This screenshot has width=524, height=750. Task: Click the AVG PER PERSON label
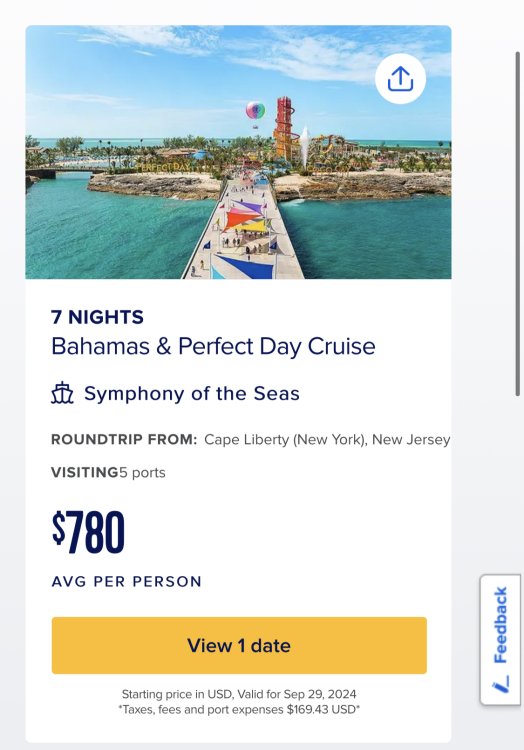[x=127, y=582]
